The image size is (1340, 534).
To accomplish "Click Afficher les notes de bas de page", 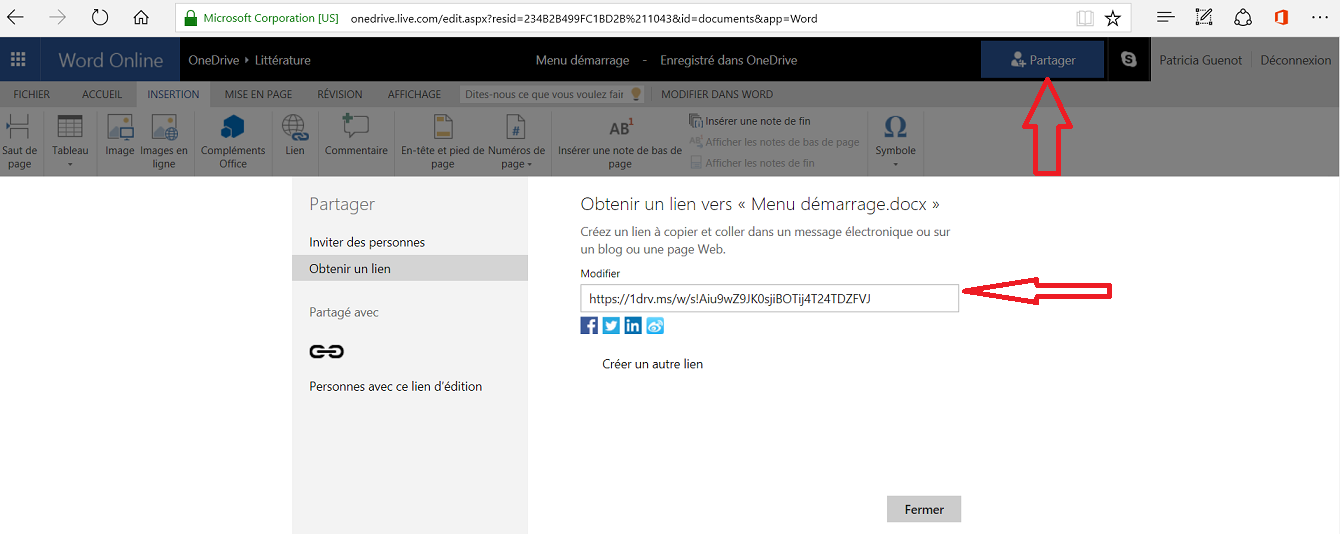I will tap(775, 142).
